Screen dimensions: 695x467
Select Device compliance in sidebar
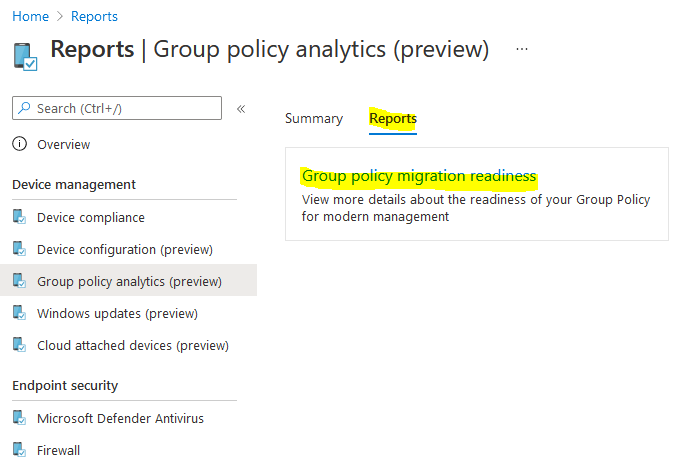click(90, 217)
